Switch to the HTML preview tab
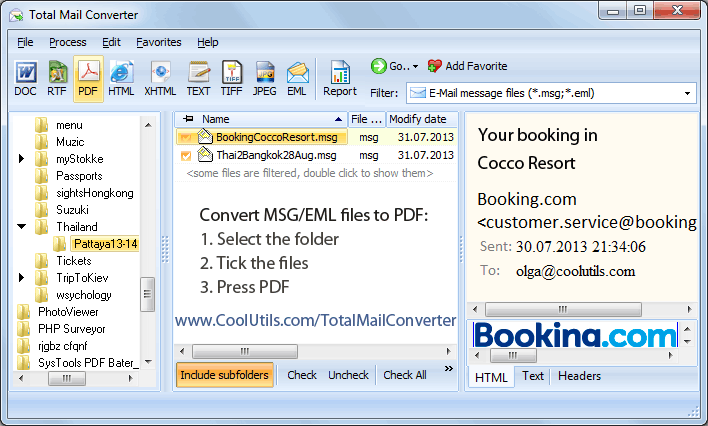Screen dimensions: 708x426 [491, 377]
